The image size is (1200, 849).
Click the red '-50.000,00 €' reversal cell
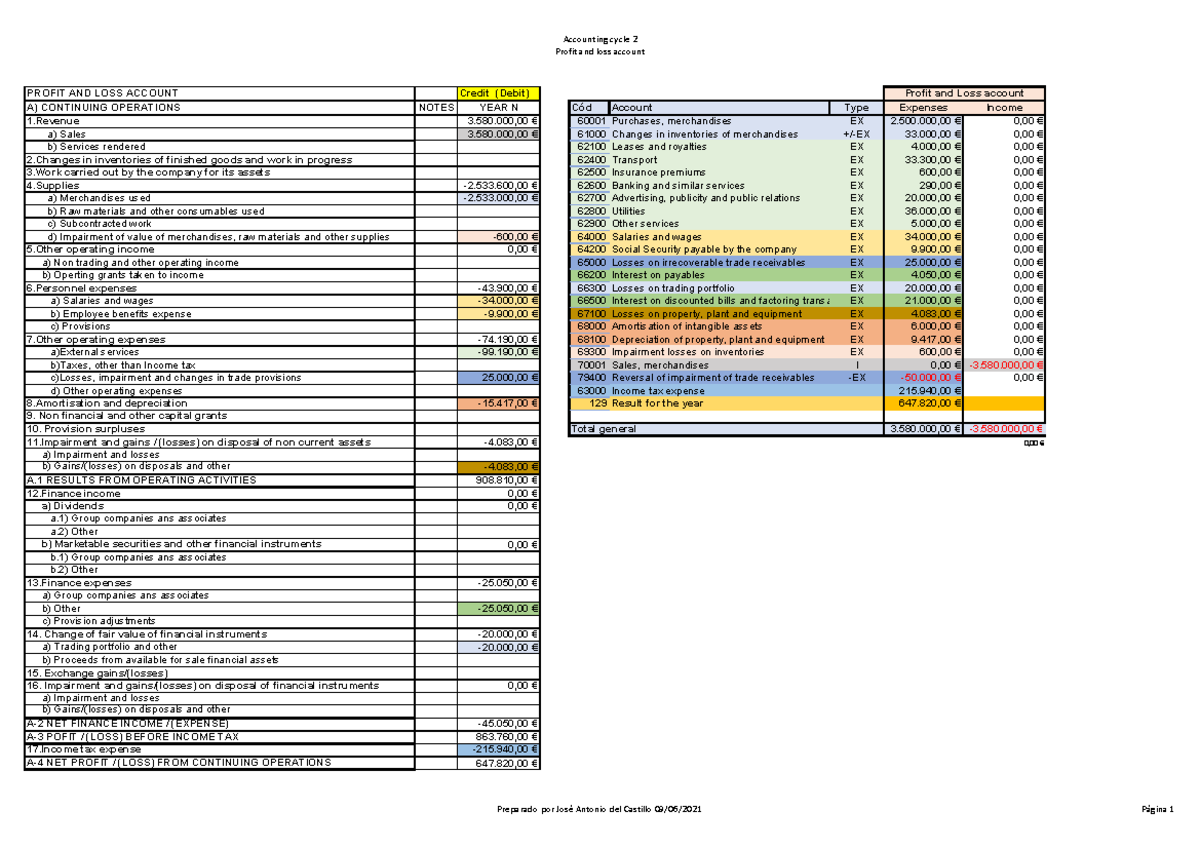[x=924, y=377]
